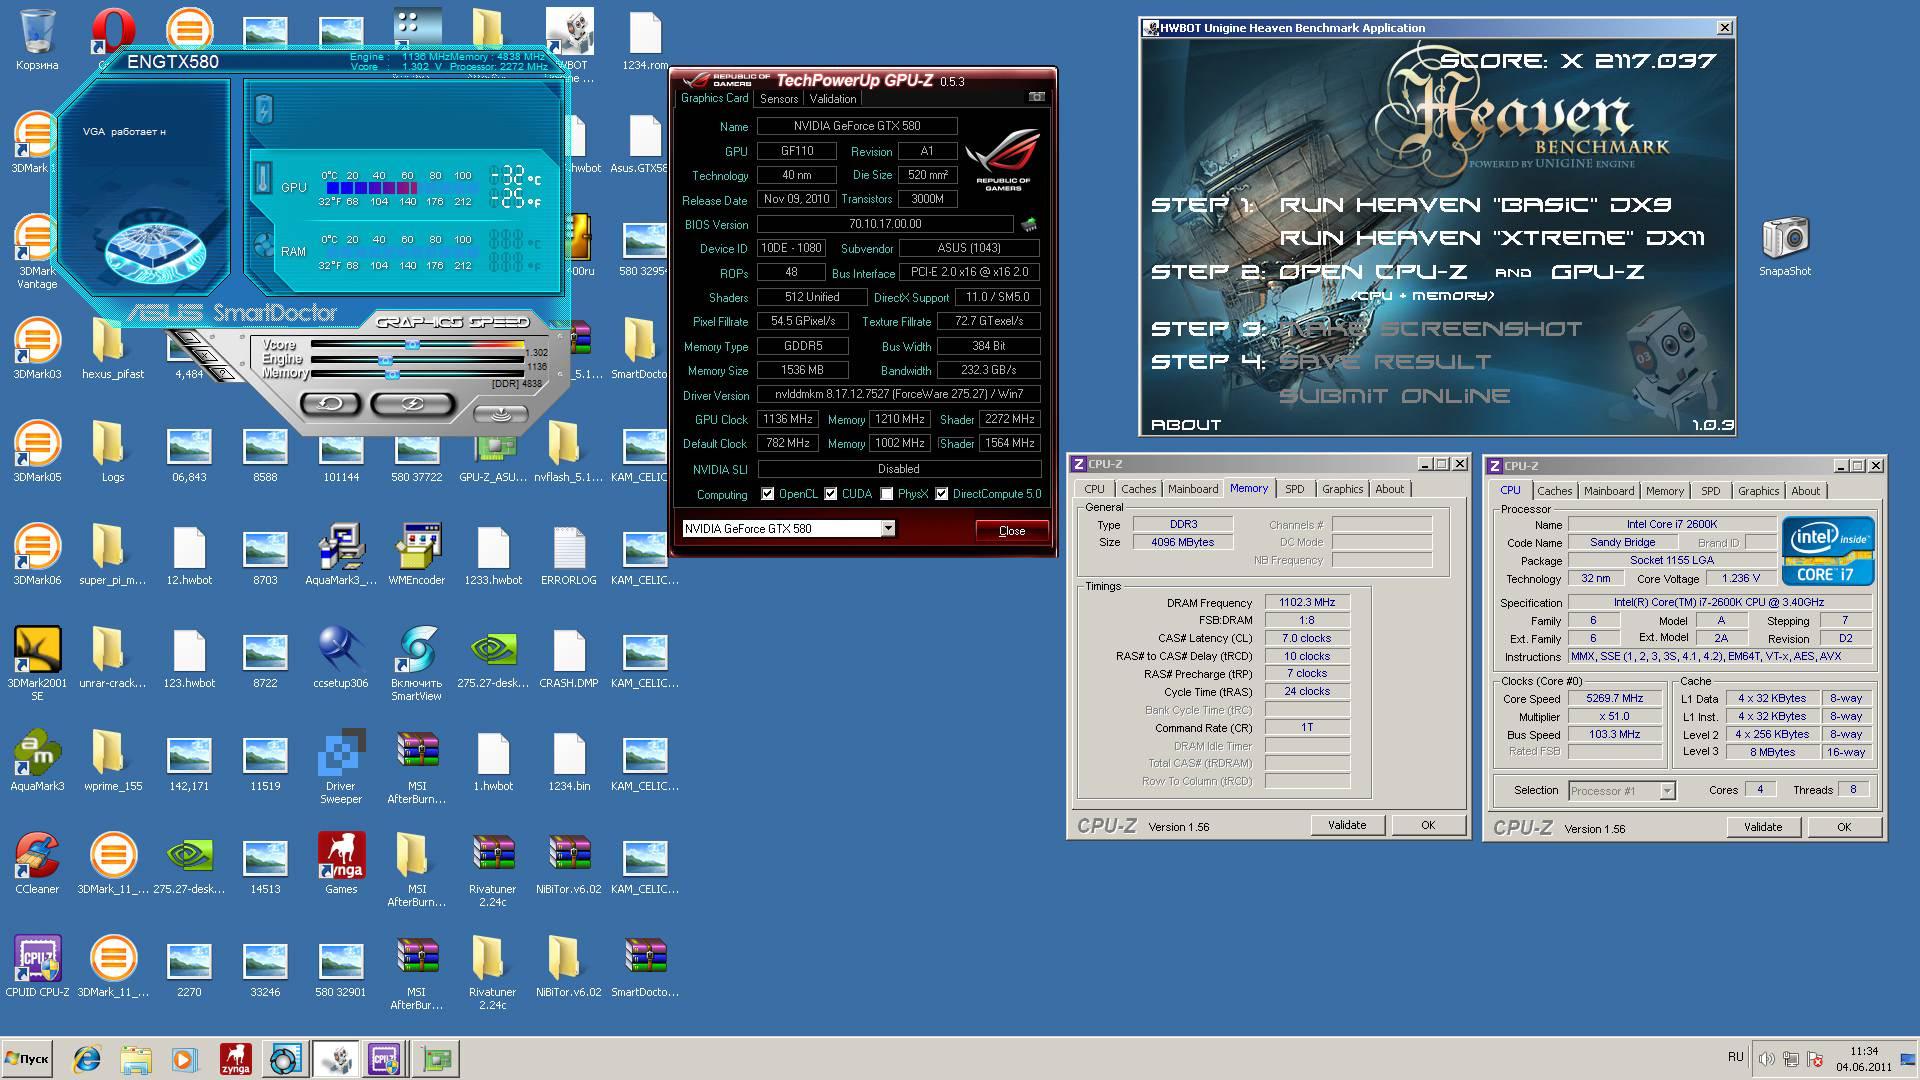Click SmartDoctor power lightning icon
This screenshot has height=1080, width=1920.
[x=263, y=109]
